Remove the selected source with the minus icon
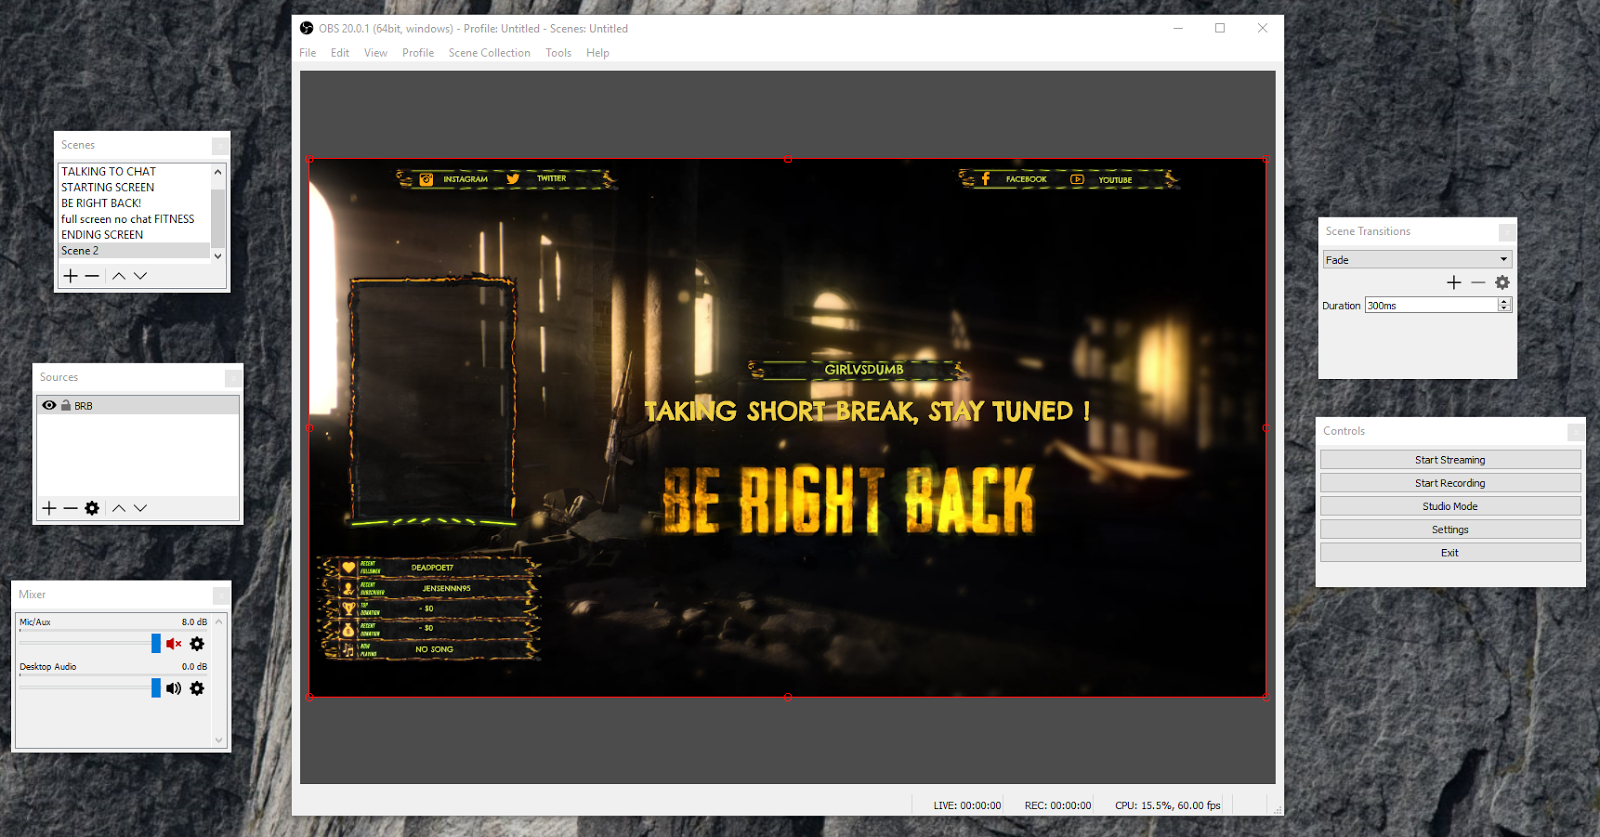 (x=70, y=508)
